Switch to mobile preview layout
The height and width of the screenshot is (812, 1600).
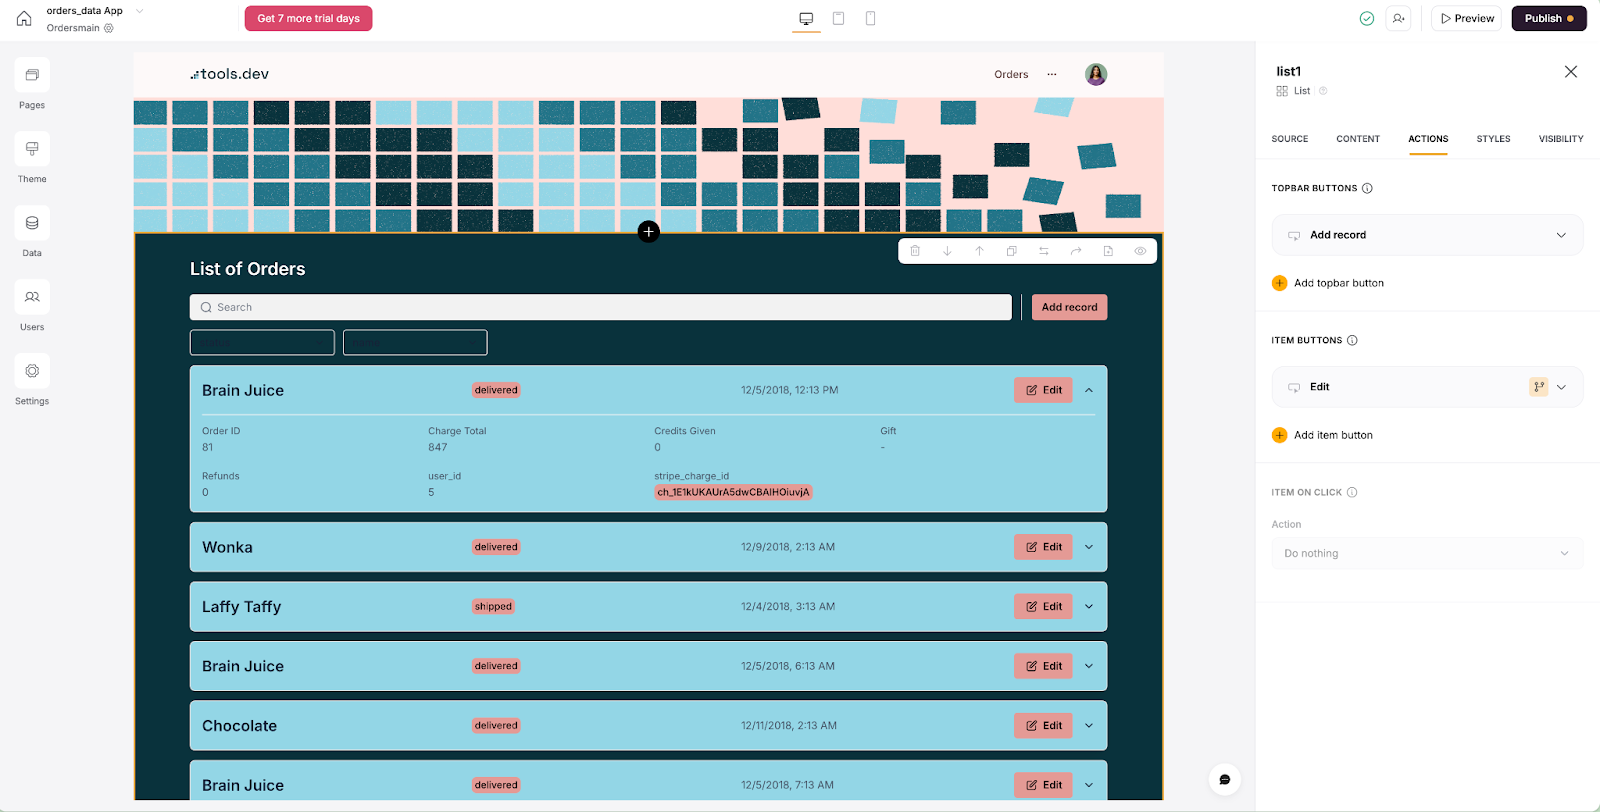tap(870, 18)
